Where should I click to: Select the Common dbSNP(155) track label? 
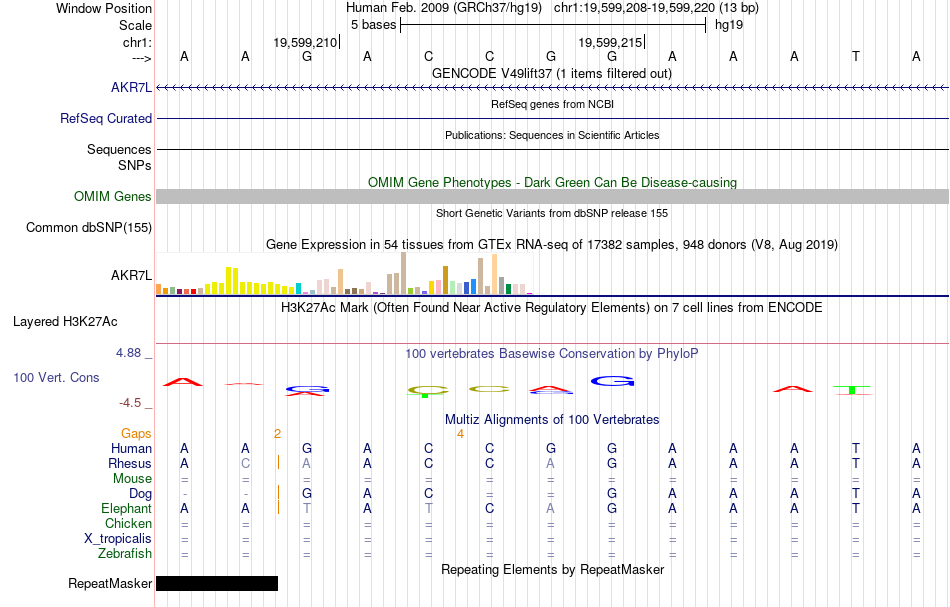pos(88,227)
